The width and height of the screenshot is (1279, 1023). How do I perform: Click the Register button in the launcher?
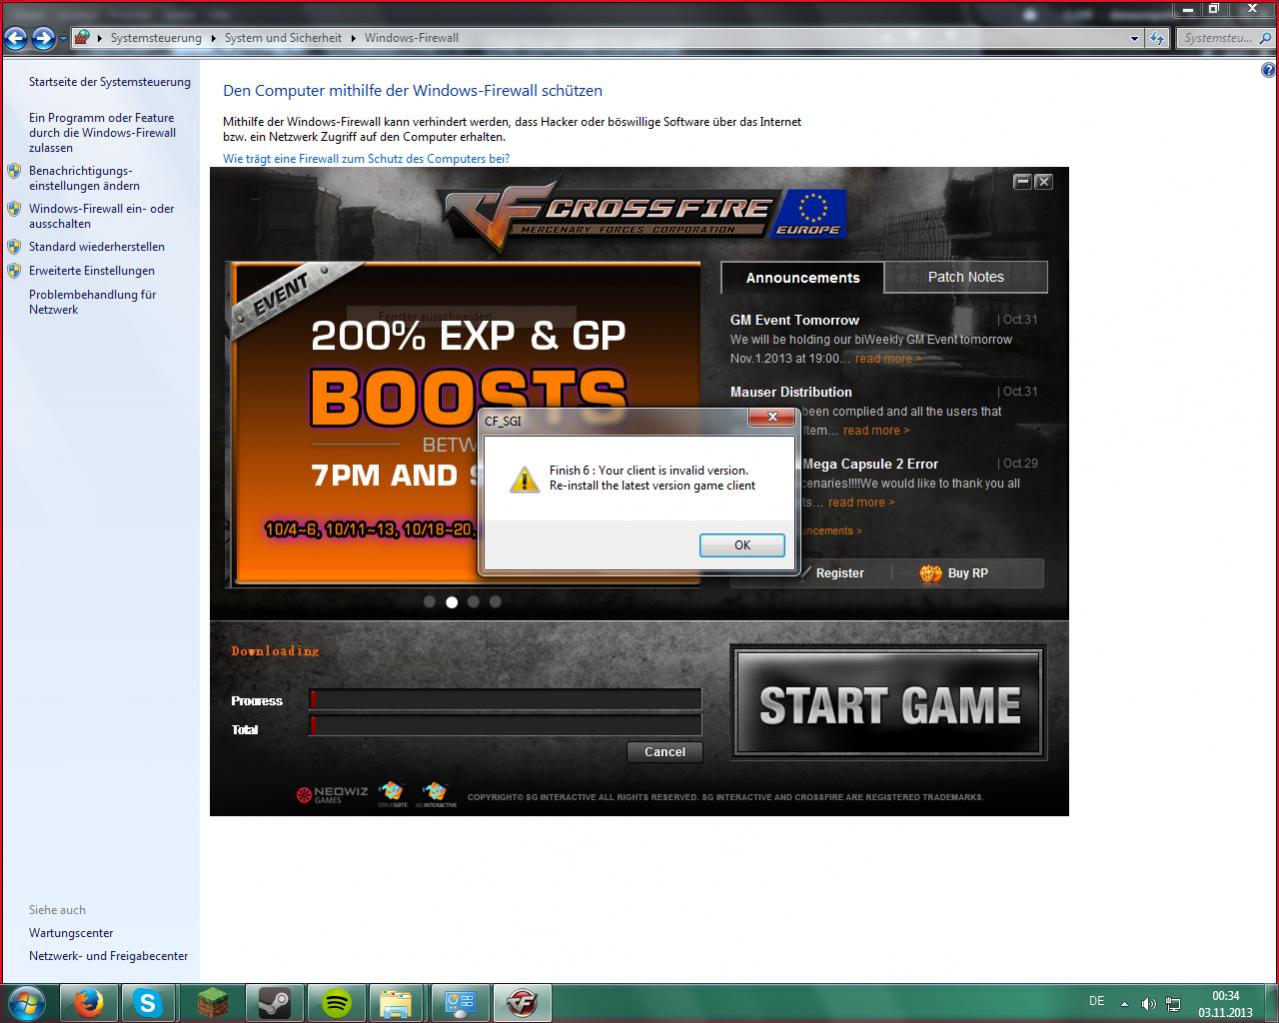click(x=839, y=573)
